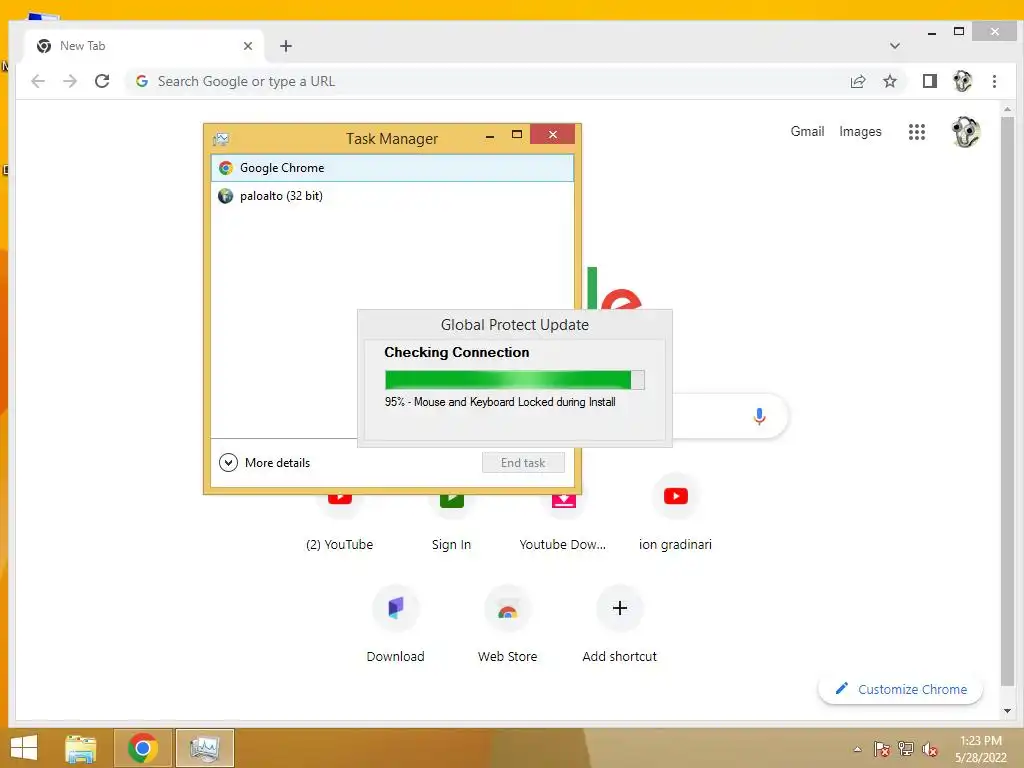Screen dimensions: 1024x768
Task: Open the Chrome side panel icon
Action: click(x=929, y=81)
